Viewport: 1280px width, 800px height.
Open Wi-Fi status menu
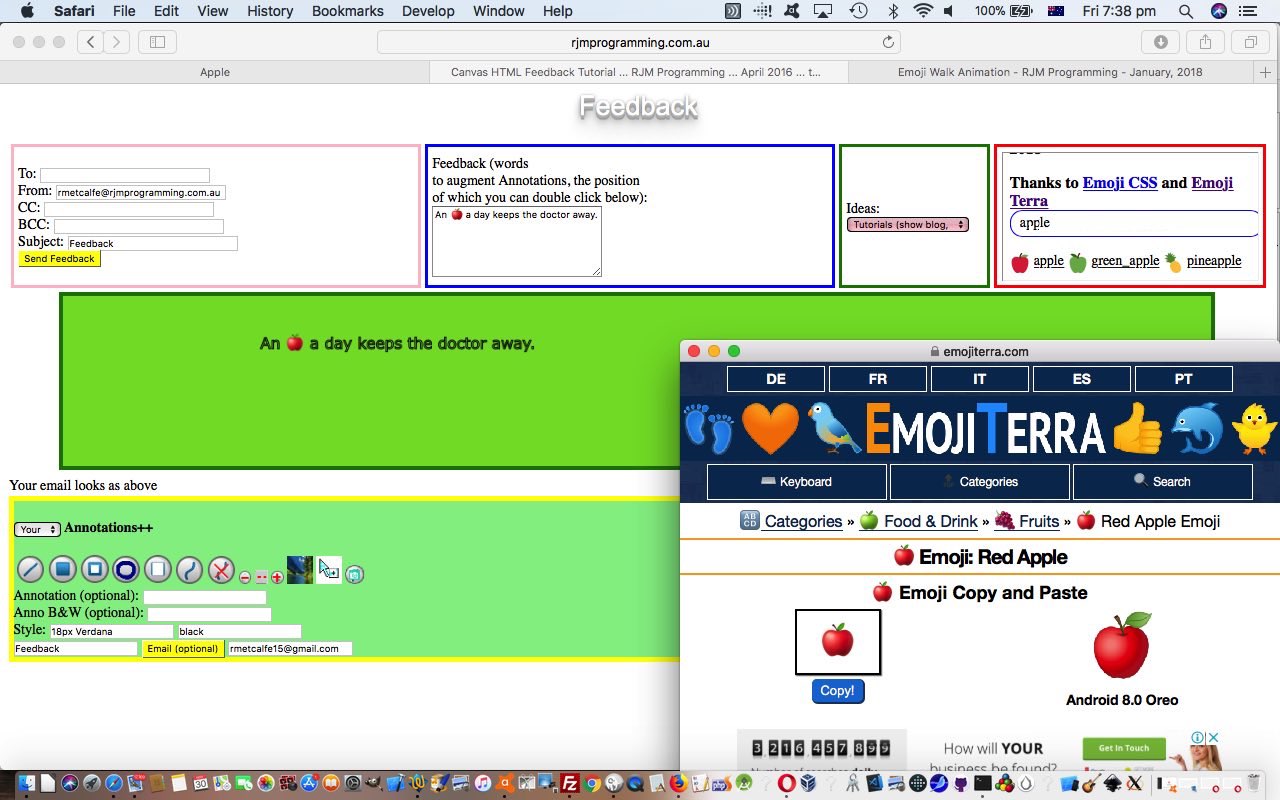(923, 11)
